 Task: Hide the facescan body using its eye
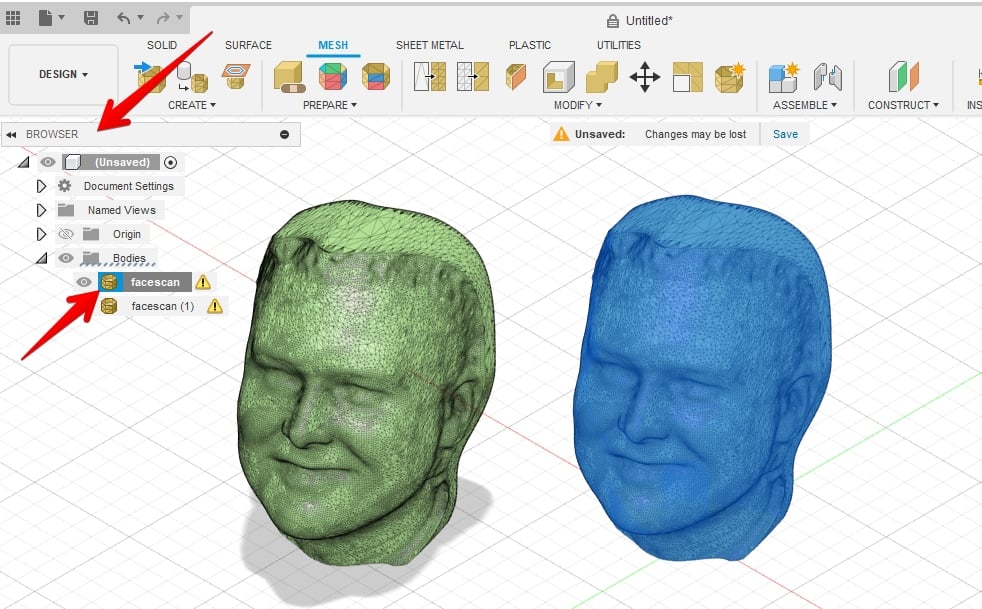83,282
